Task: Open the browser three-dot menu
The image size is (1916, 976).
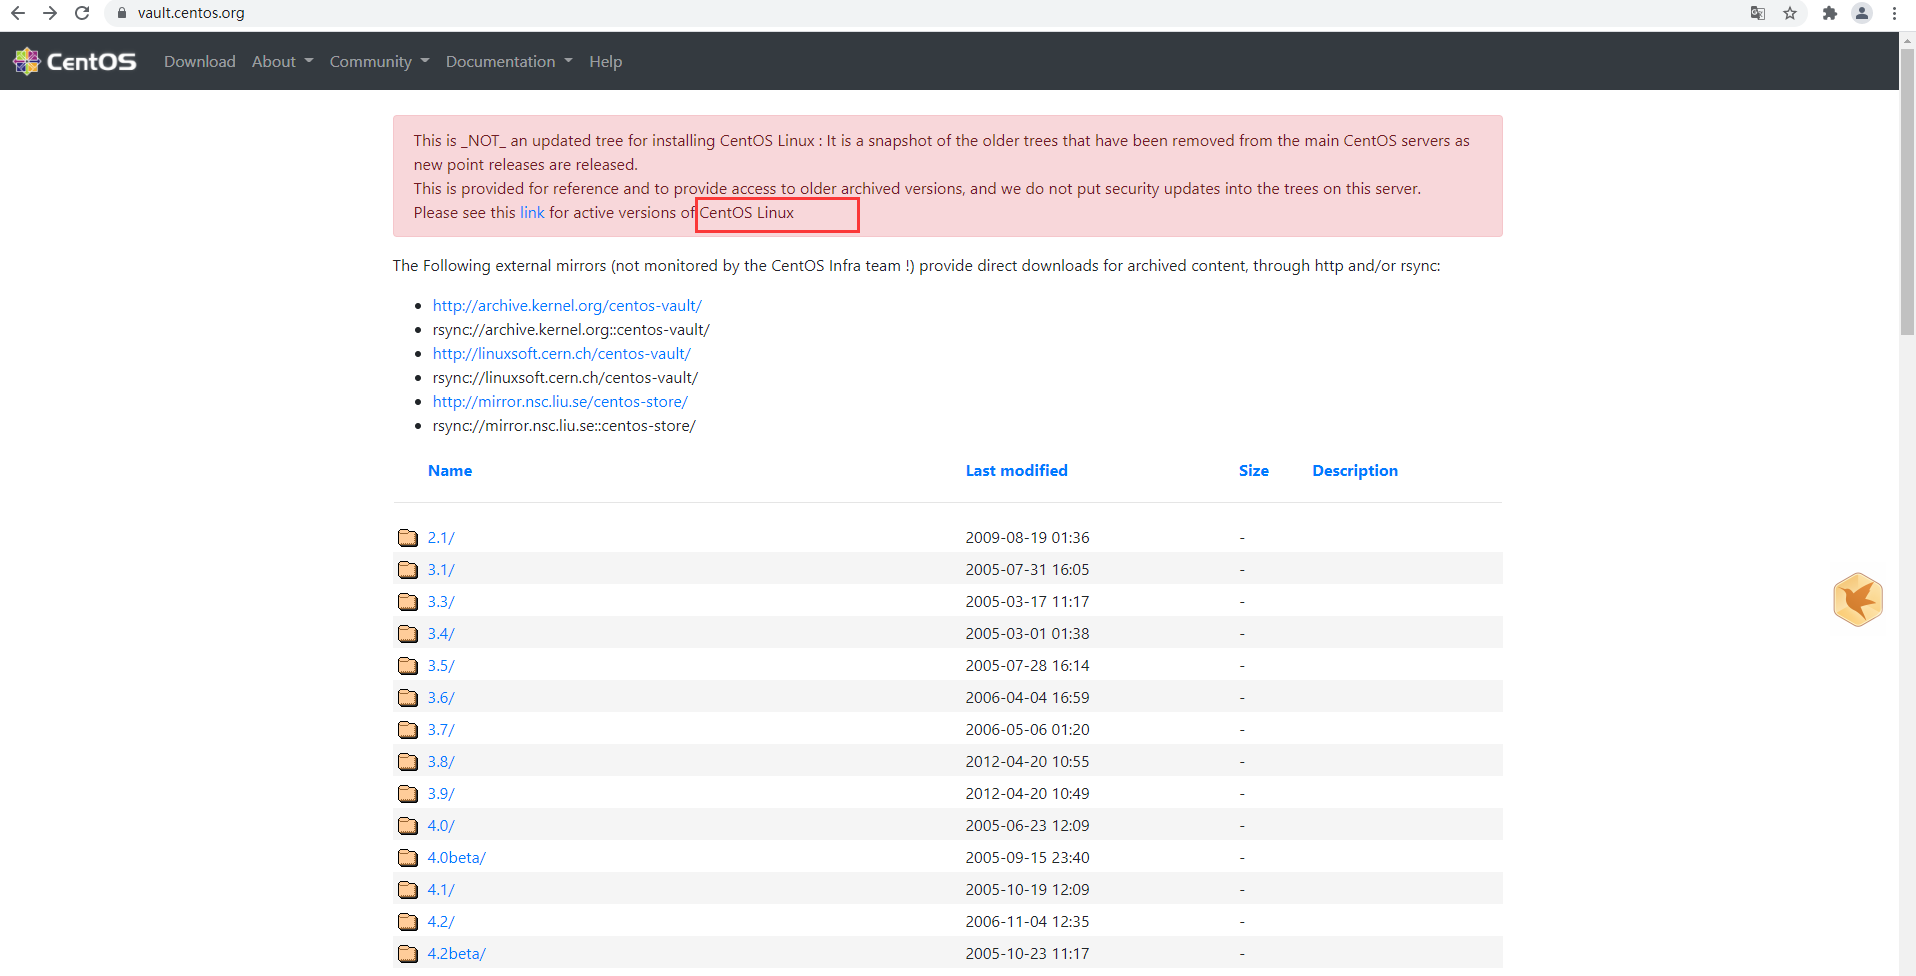Action: [1894, 13]
